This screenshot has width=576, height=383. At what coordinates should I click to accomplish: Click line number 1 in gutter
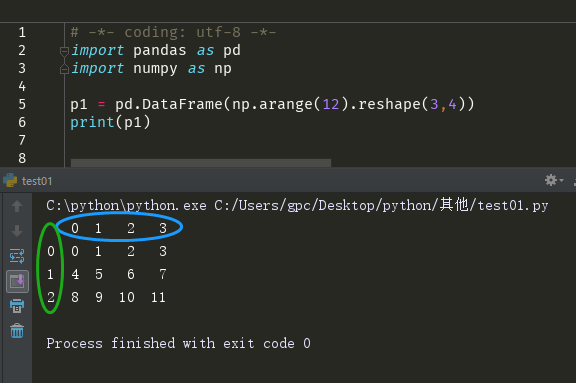tap(22, 32)
